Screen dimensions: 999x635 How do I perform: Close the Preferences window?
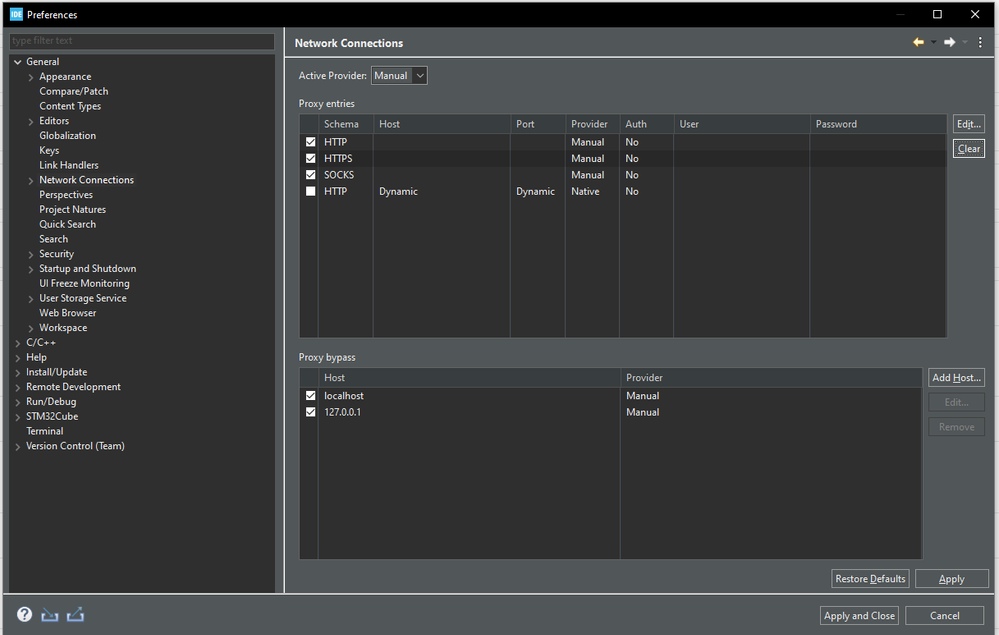(x=975, y=14)
